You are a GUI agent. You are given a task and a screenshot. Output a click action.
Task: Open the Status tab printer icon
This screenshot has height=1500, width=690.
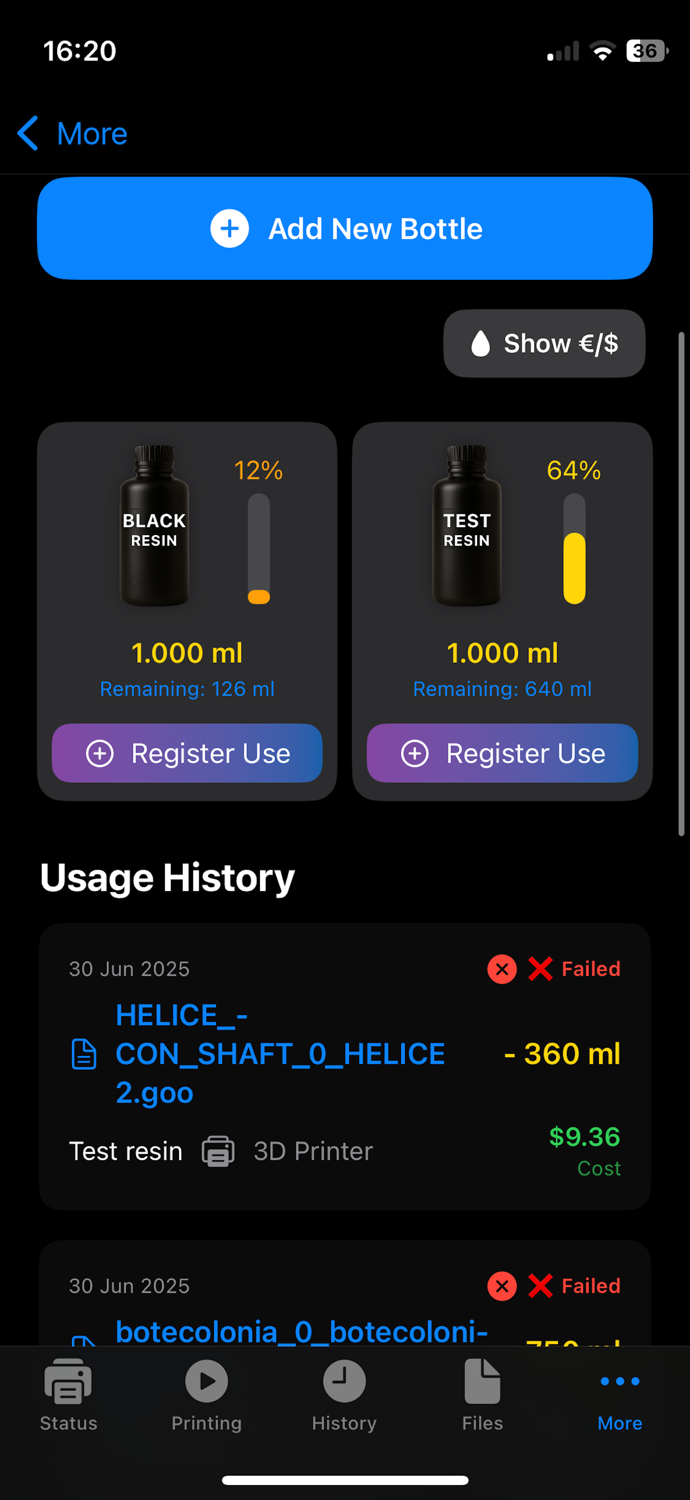click(x=68, y=1384)
